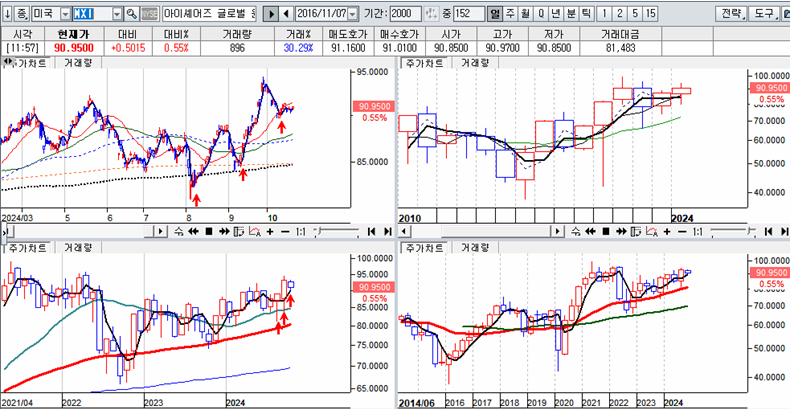791x409 pixels.
Task: Click the chart line indicator icon under the 2024/03 chart
Action: pos(255,231)
